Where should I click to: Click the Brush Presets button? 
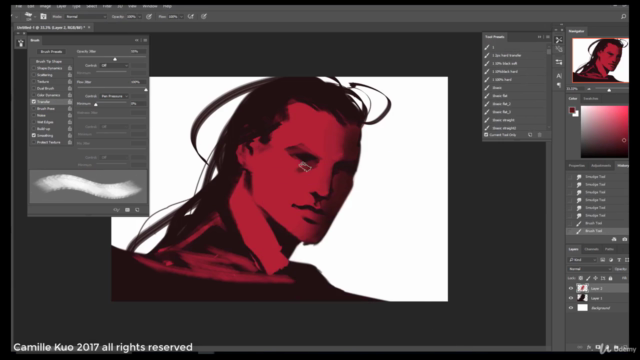(51, 52)
